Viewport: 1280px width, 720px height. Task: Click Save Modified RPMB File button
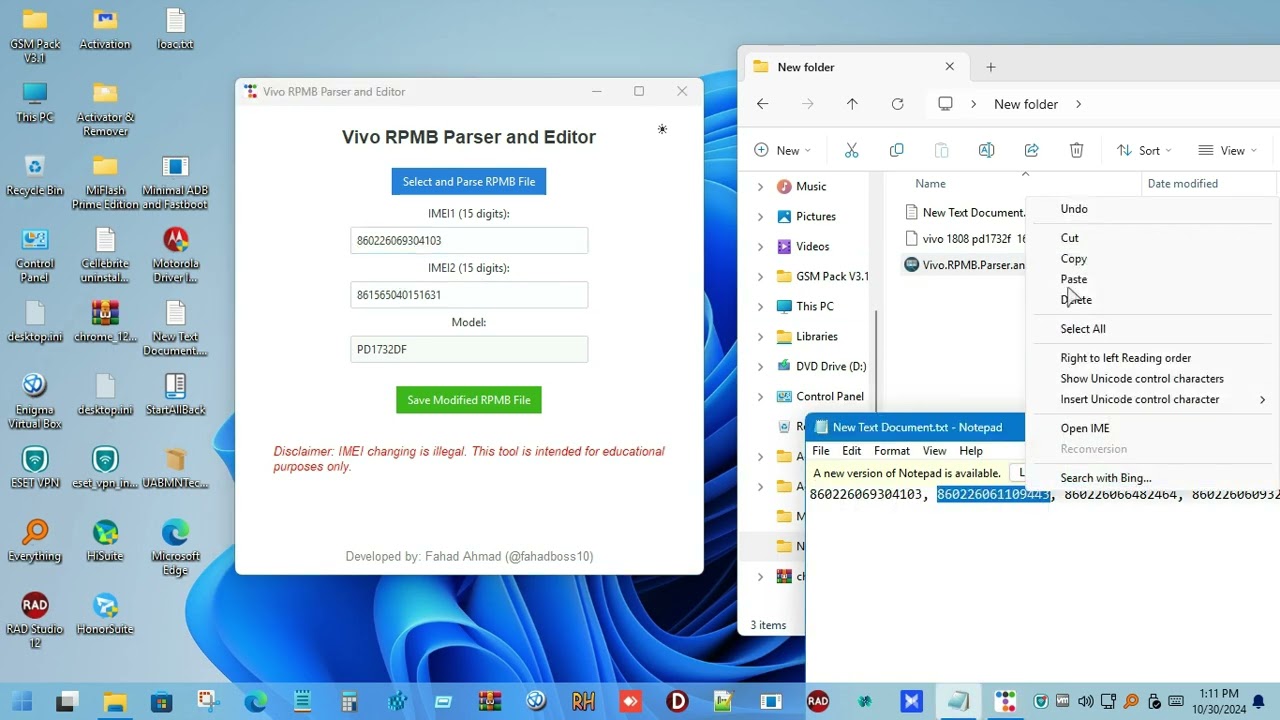tap(469, 400)
